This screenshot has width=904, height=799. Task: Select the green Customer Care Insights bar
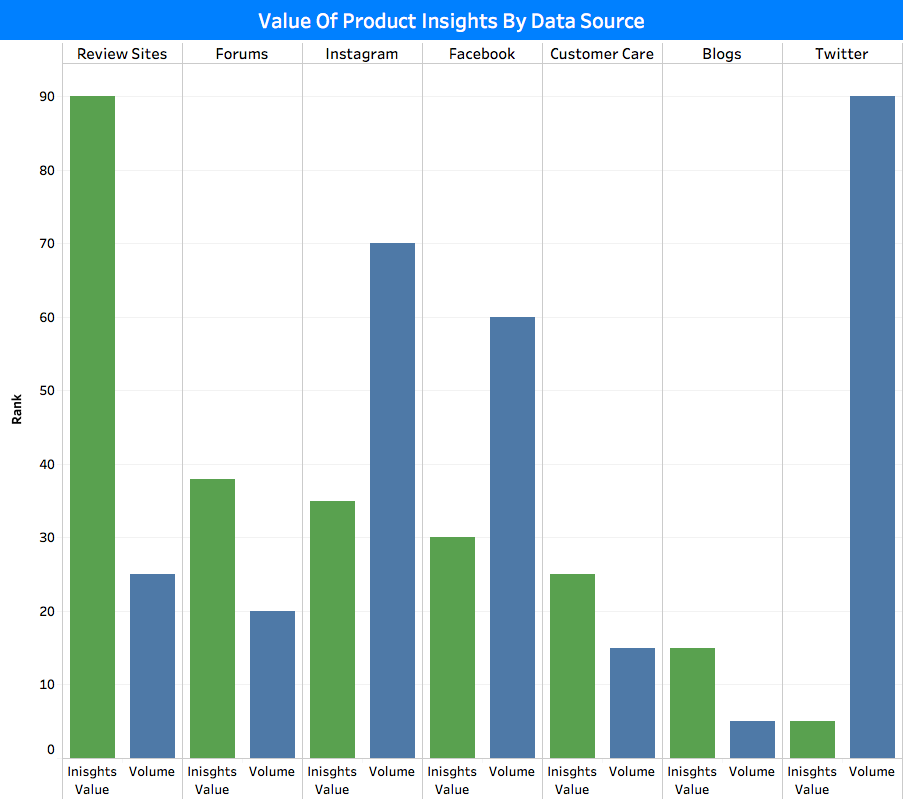pos(572,665)
